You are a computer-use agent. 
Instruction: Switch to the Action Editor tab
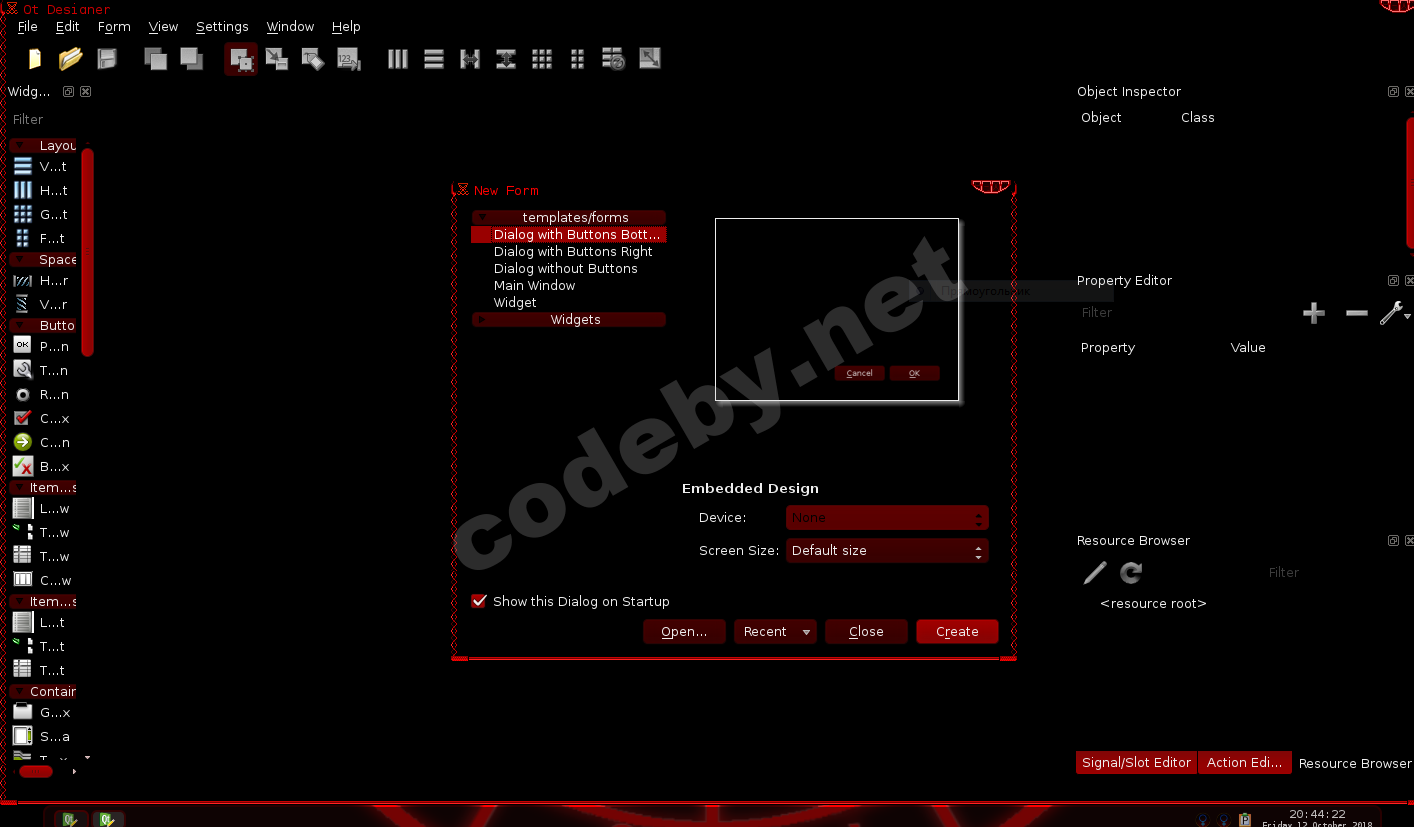[1244, 763]
